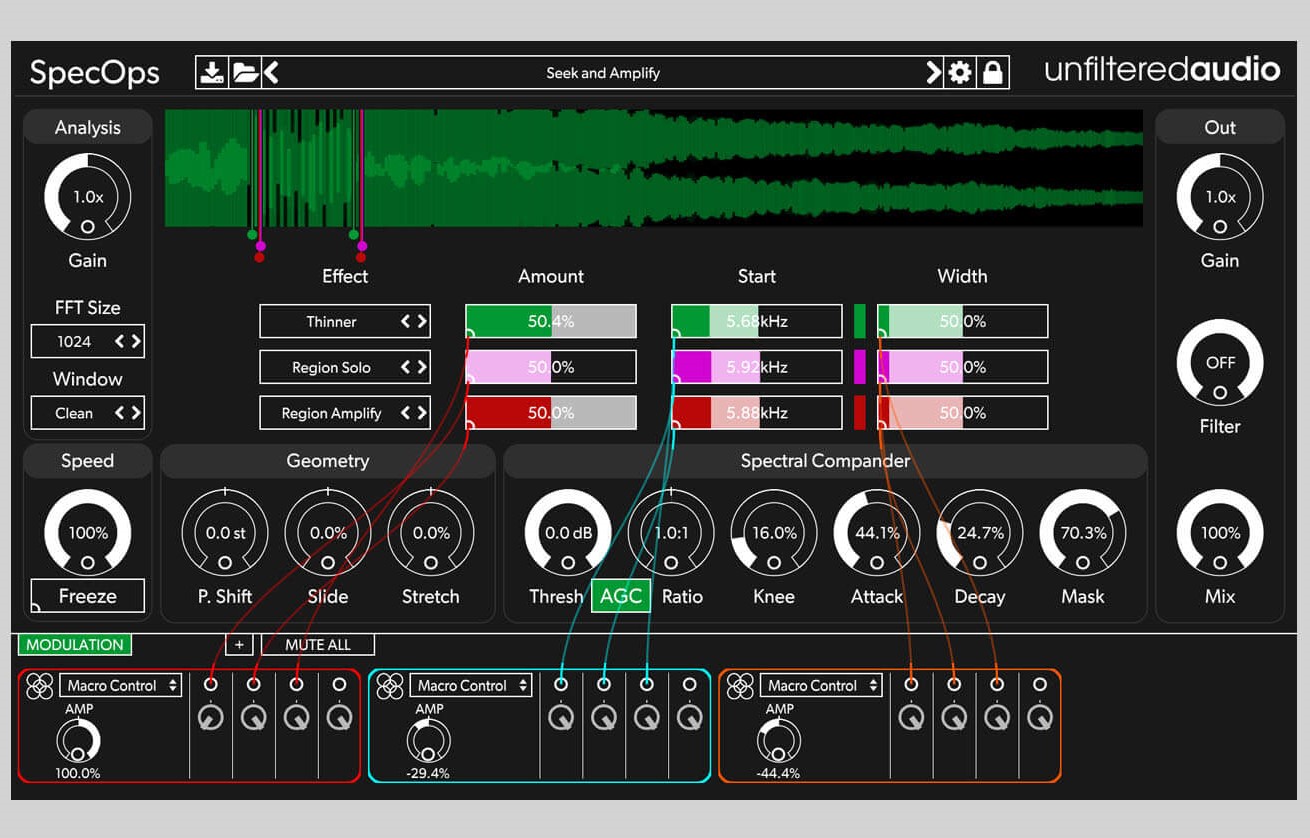
Task: Select next effect for Region Solo row
Action: (x=422, y=367)
